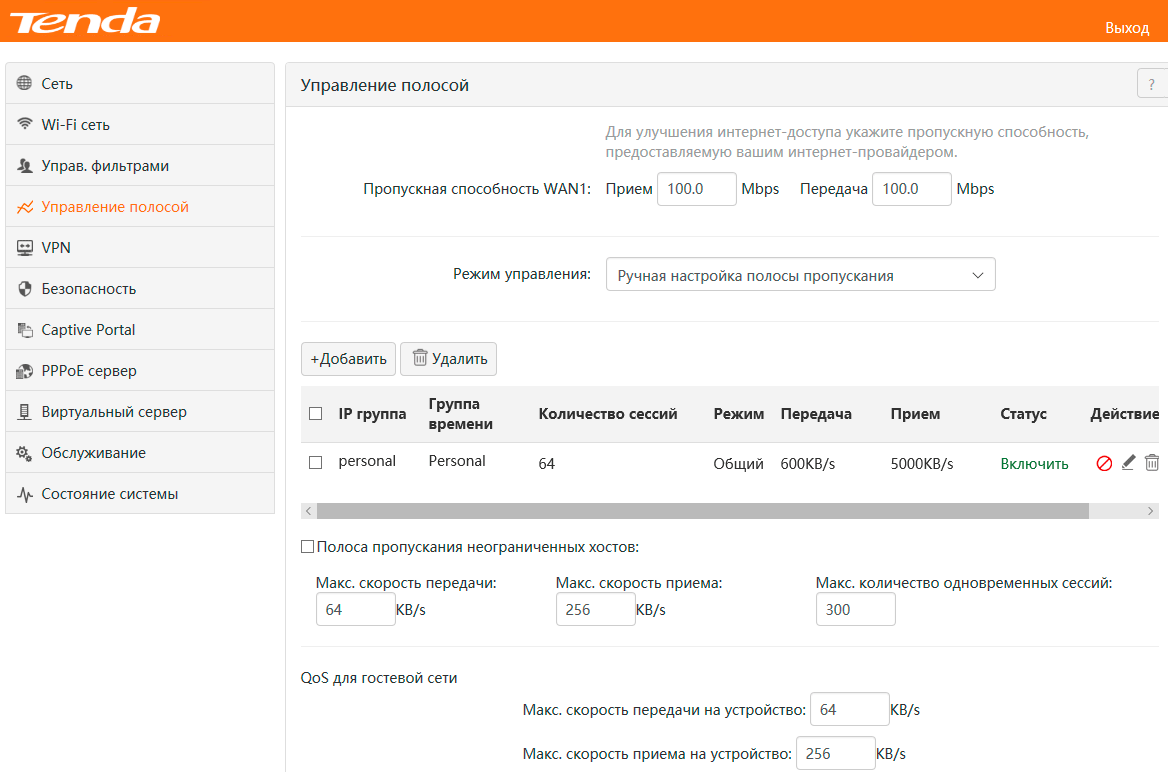Click the Общий mode cell

pos(738,463)
